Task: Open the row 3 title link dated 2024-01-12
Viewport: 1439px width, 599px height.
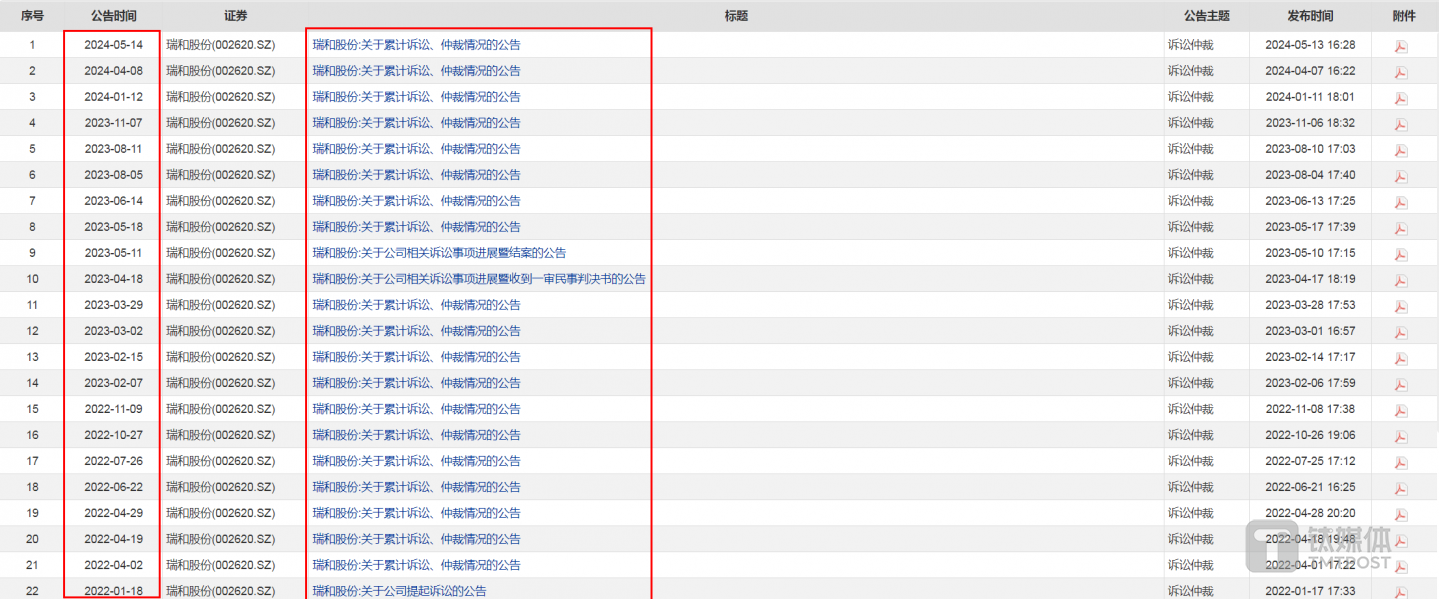Action: (416, 97)
